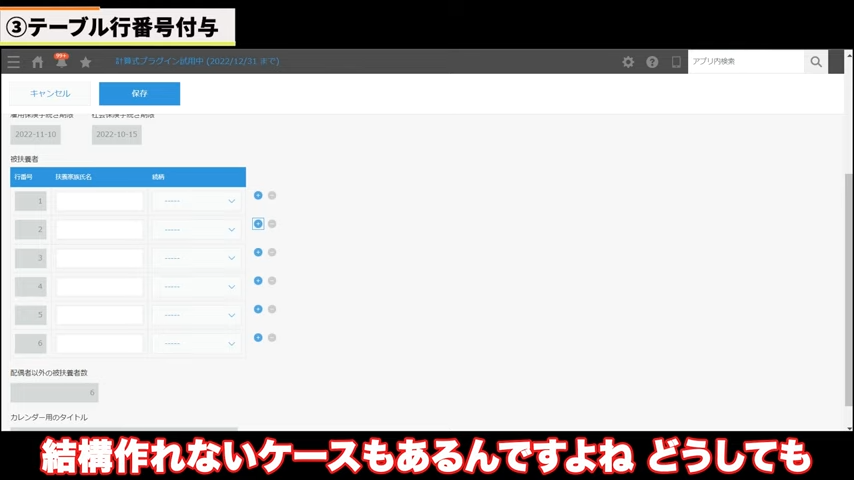Add a row after table row 6
The height and width of the screenshot is (480, 854).
click(x=258, y=338)
